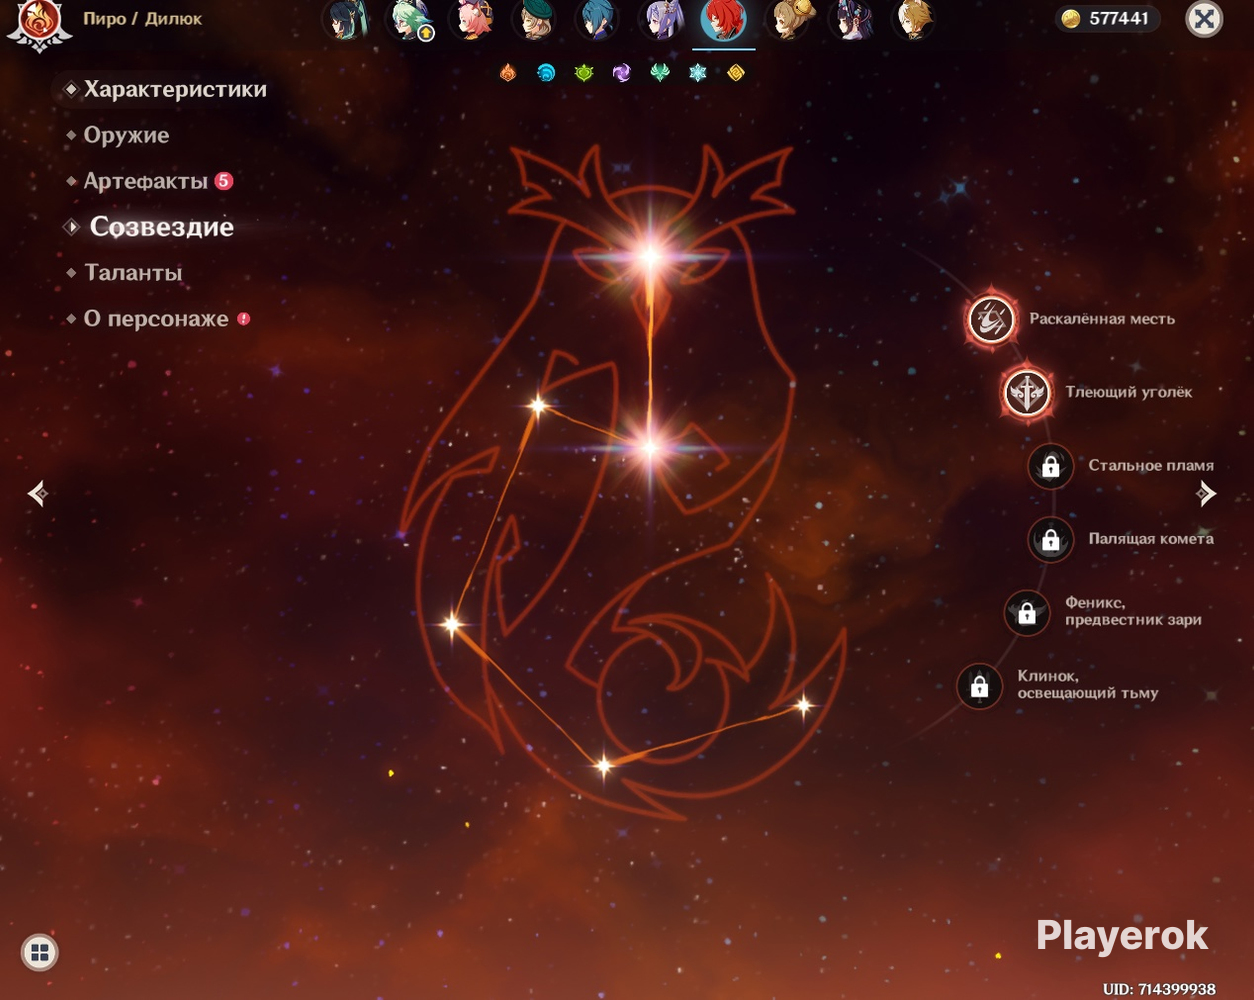Screen dimensions: 1254x1000
Task: Open the locked Палящая комета node icon
Action: (1051, 540)
